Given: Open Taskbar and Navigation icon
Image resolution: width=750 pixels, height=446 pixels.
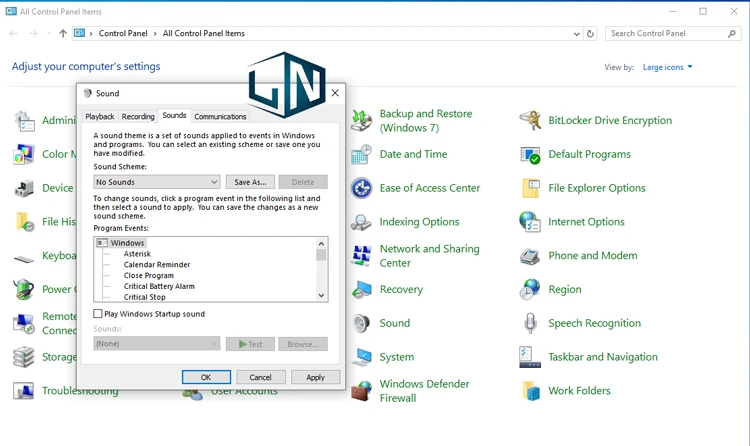Looking at the screenshot, I should [530, 357].
